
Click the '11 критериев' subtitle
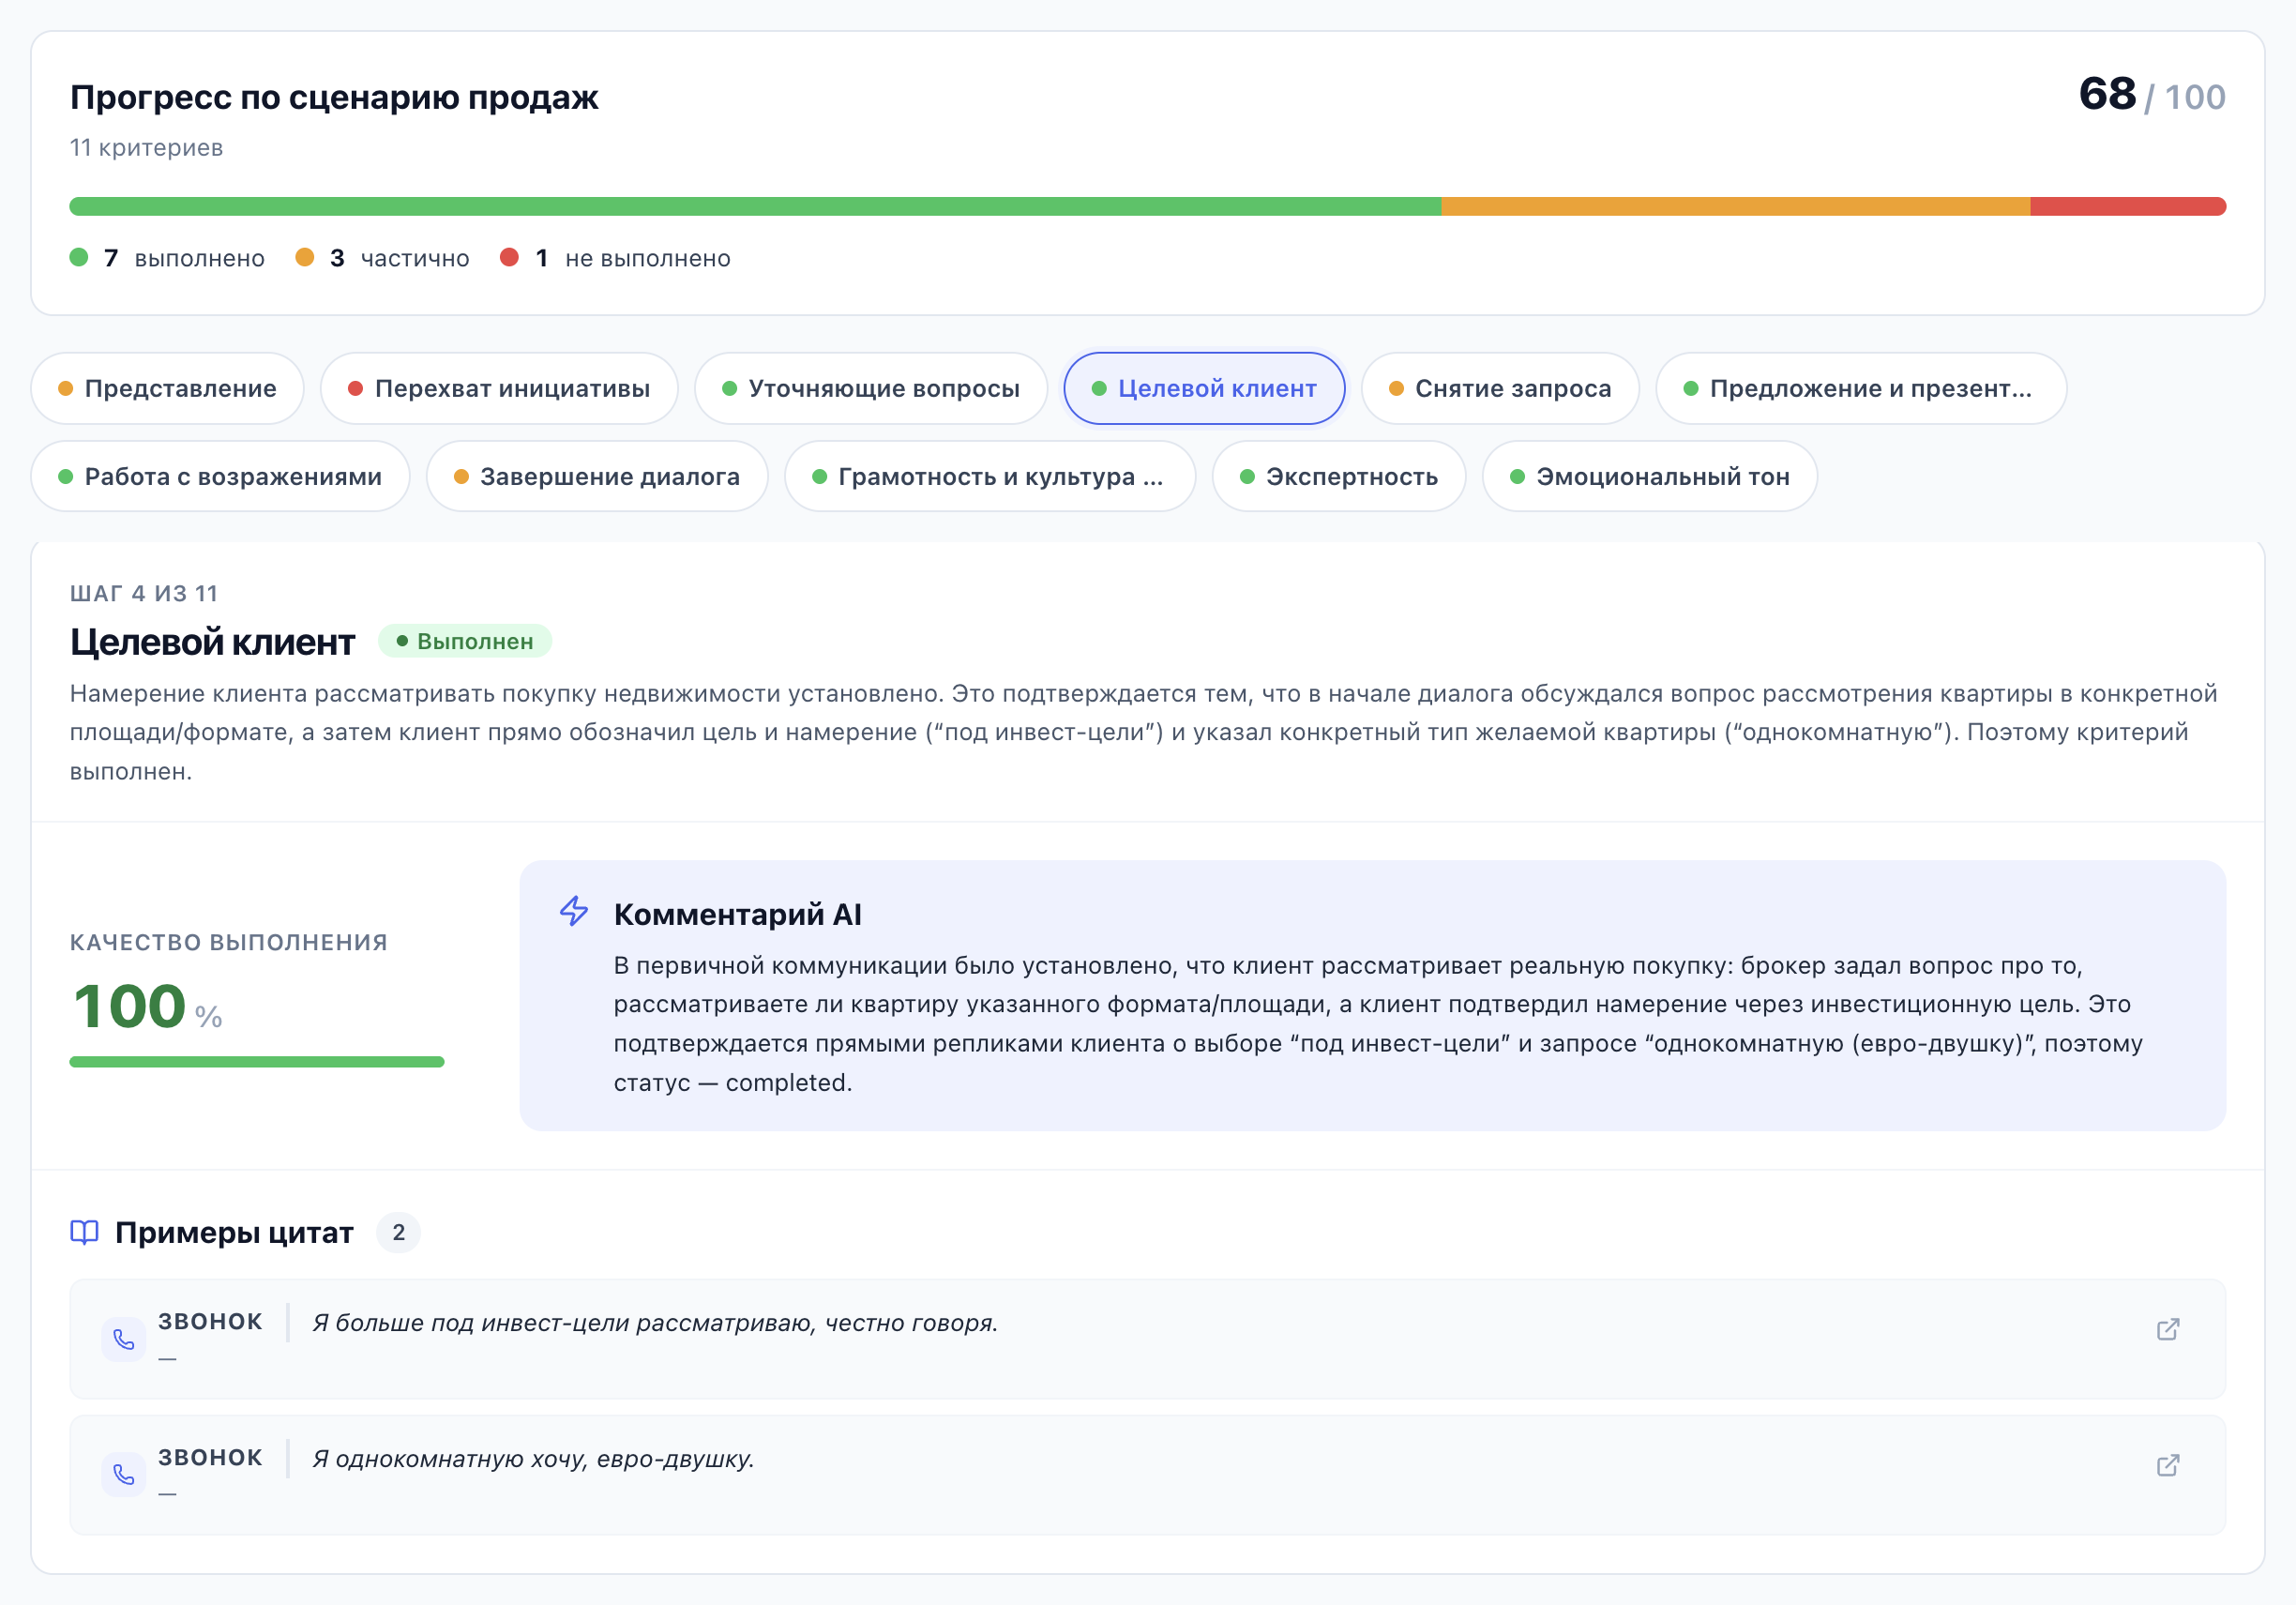(146, 148)
